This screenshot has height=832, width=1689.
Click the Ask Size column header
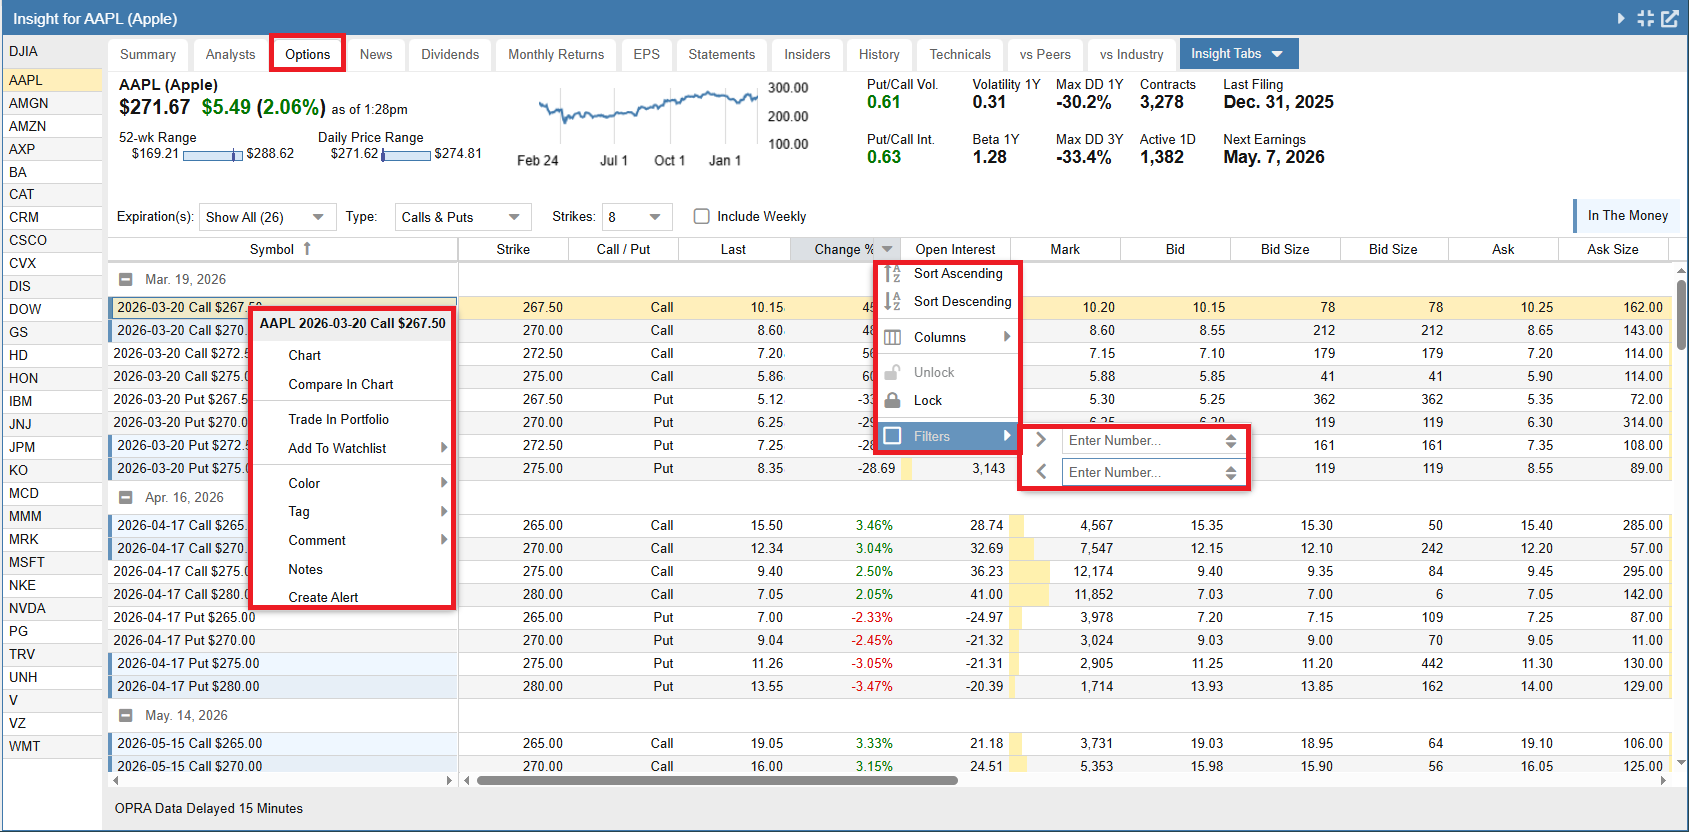1612,249
